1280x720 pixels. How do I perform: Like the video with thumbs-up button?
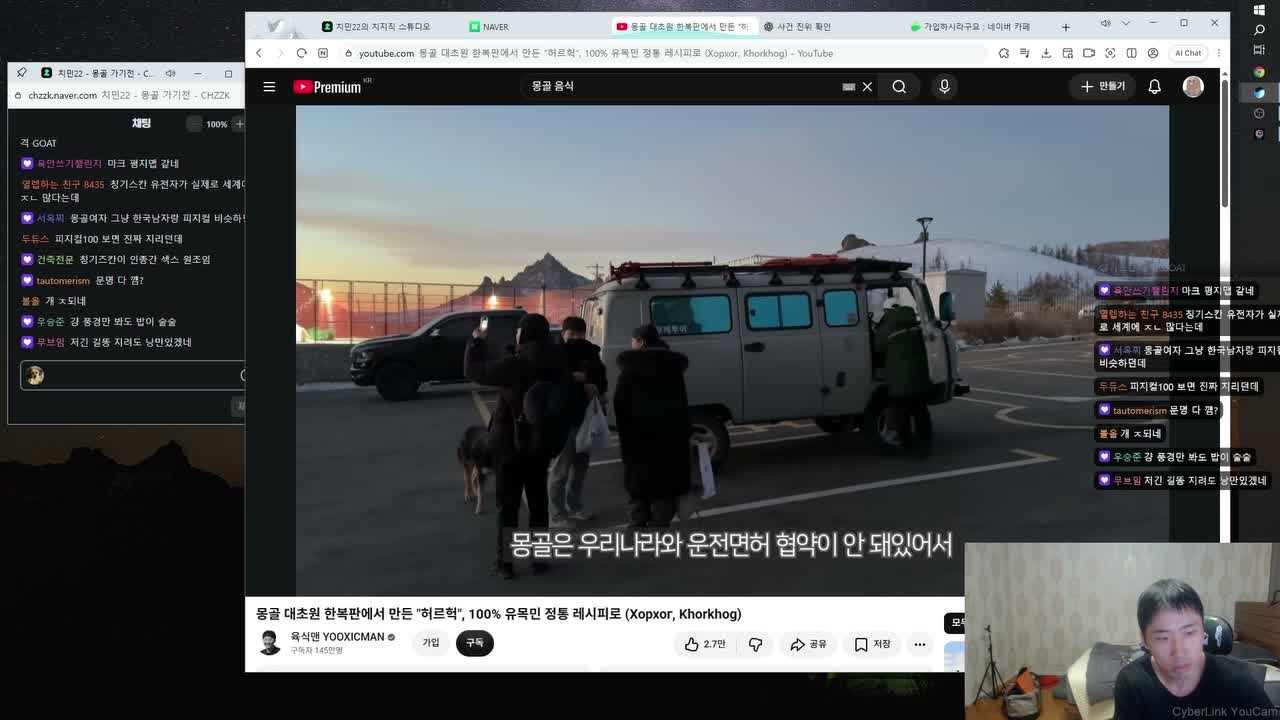(x=705, y=644)
